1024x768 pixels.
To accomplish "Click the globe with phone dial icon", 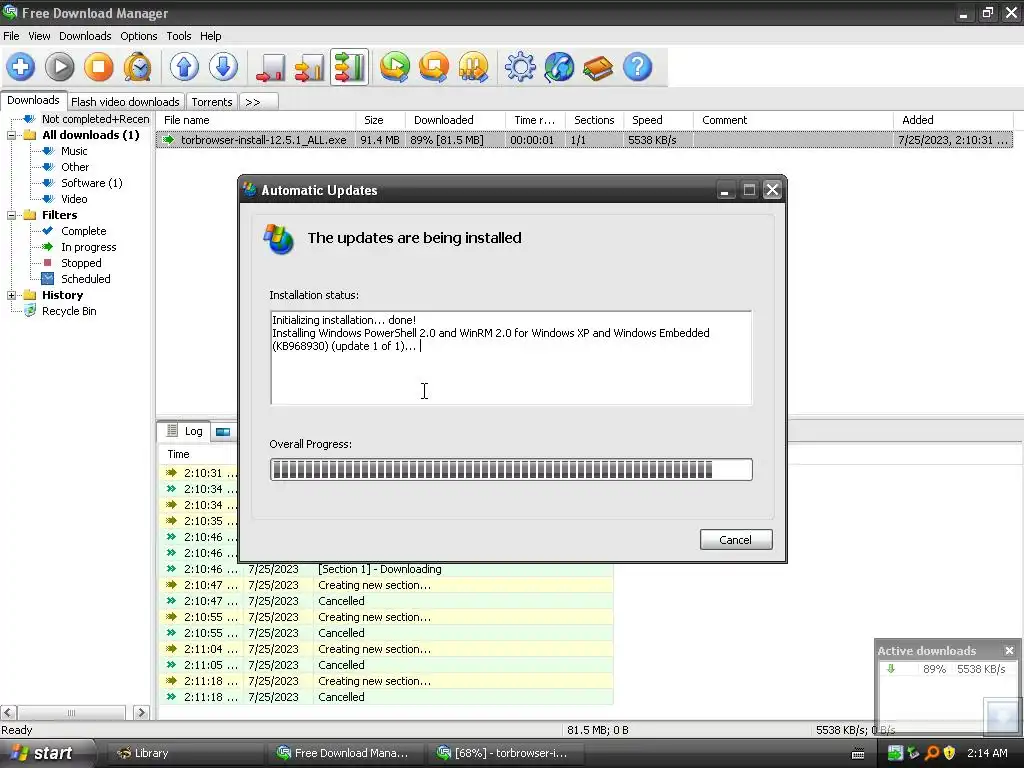I will 560,67.
